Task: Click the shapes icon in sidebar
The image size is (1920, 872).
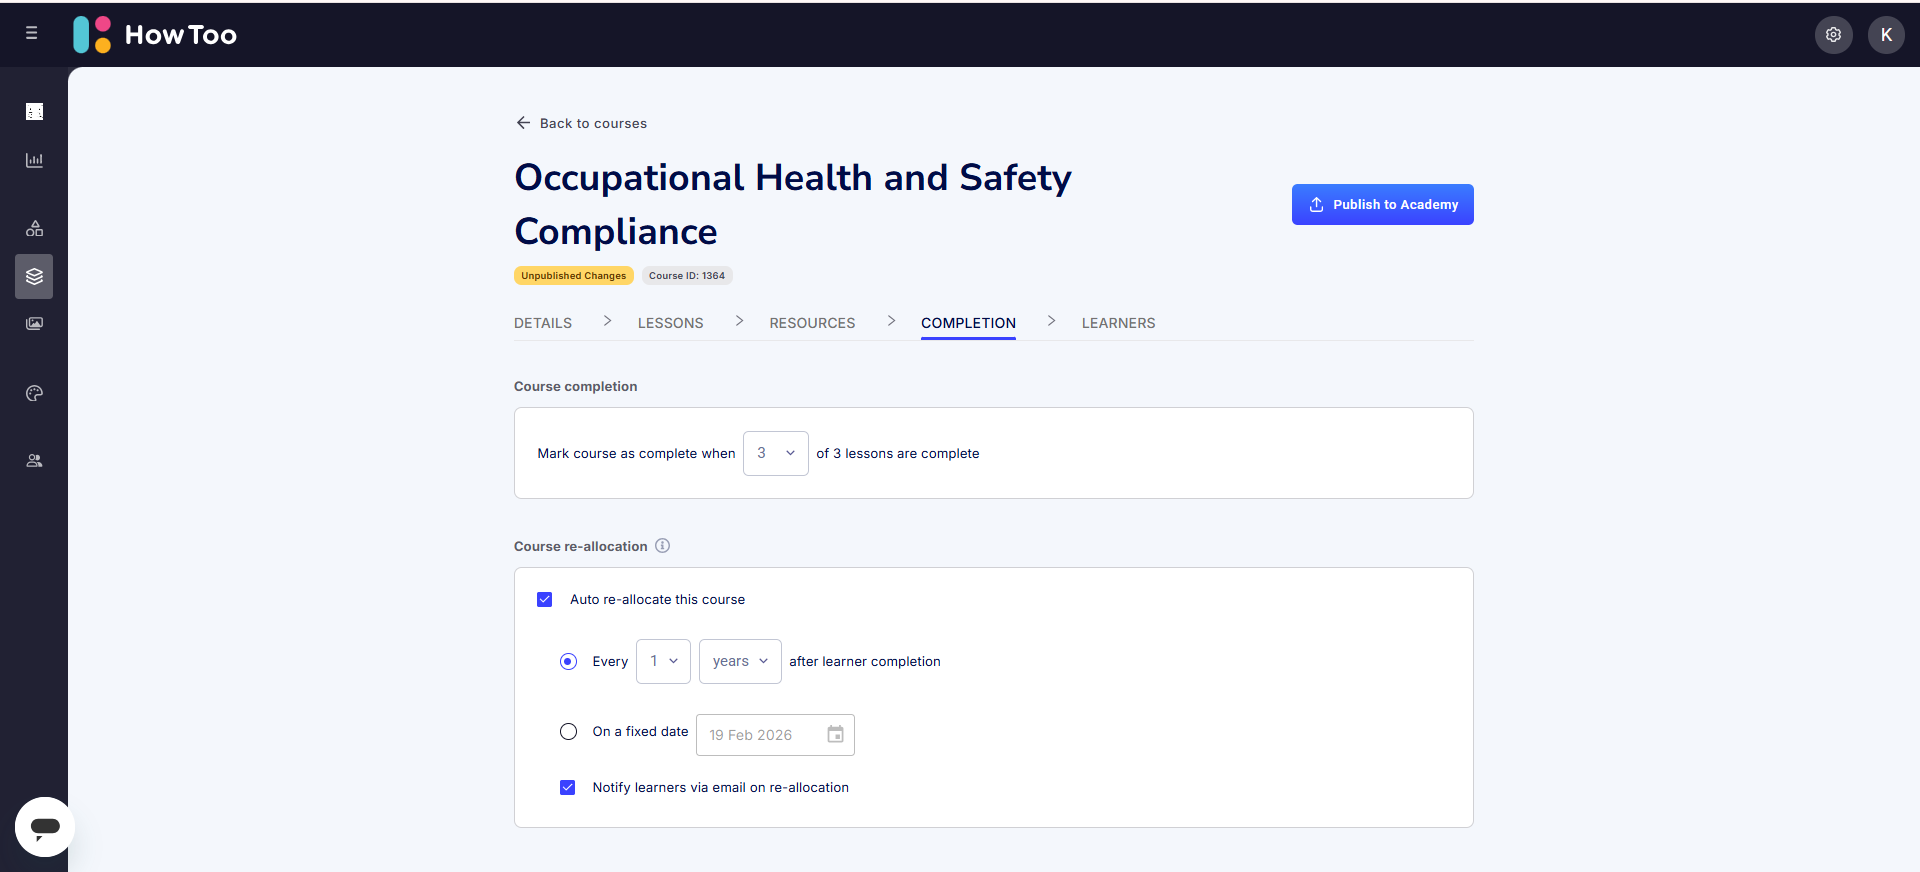Action: pos(34,229)
